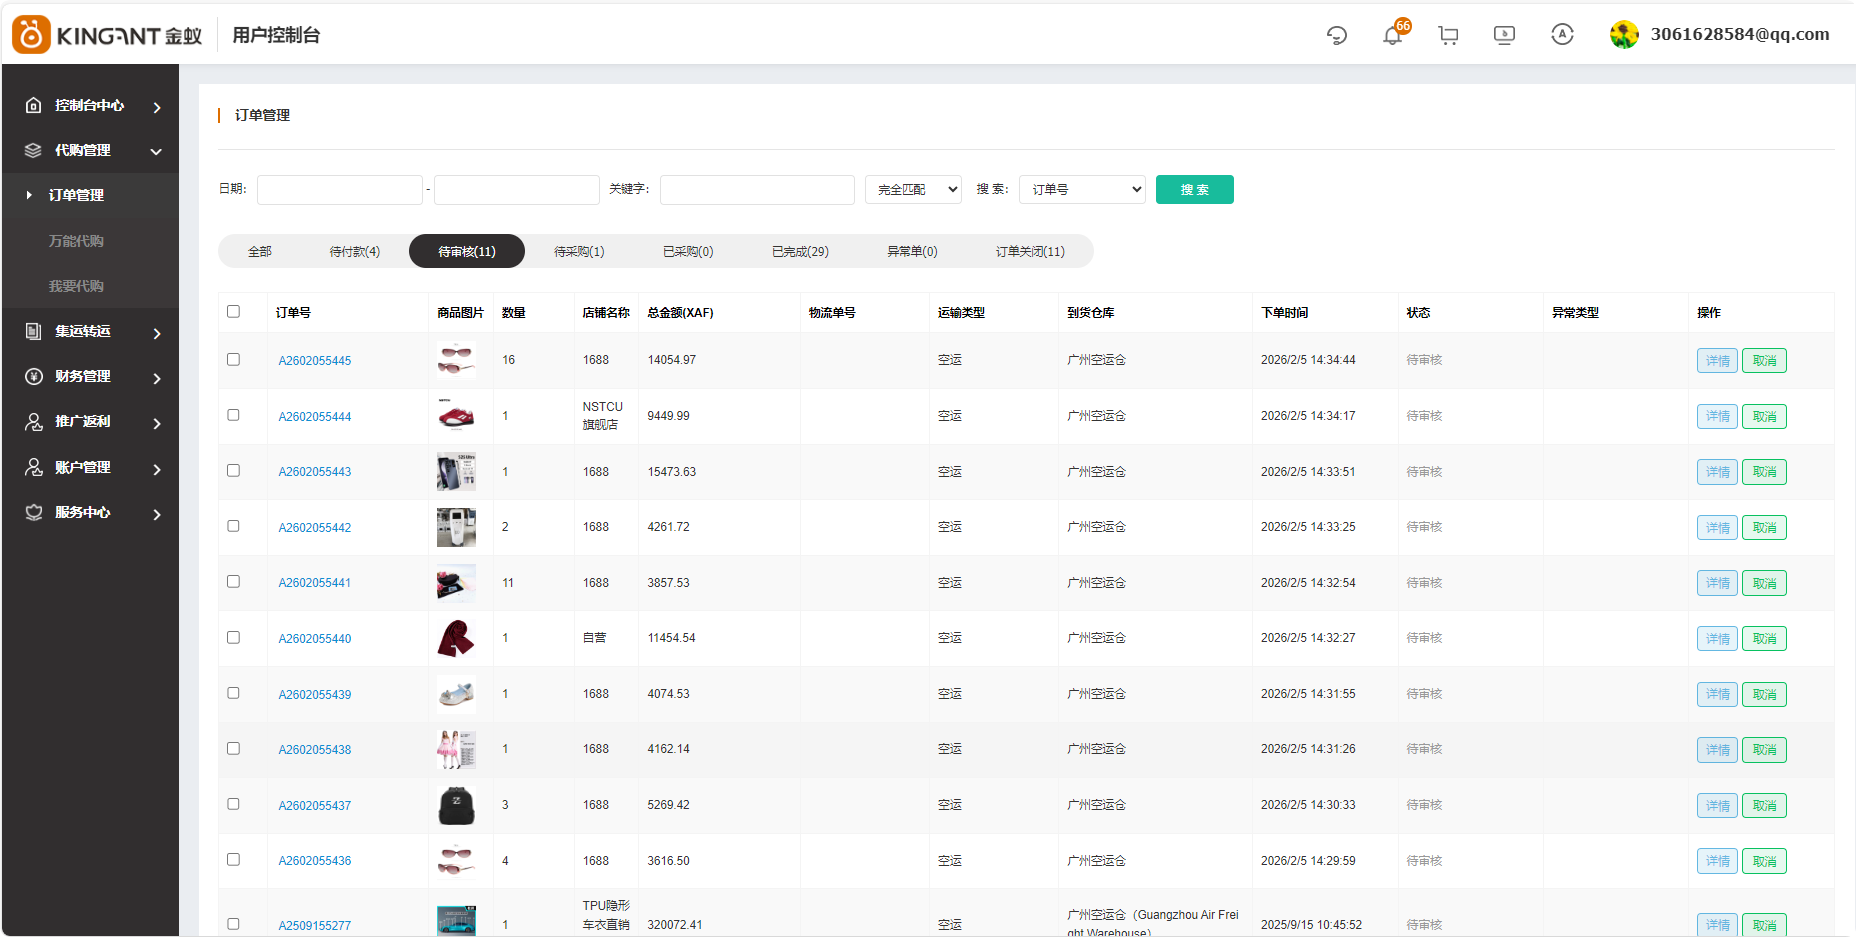Viewport: 1856px width, 937px height.
Task: Open the 订单号 search field dropdown
Action: (1082, 190)
